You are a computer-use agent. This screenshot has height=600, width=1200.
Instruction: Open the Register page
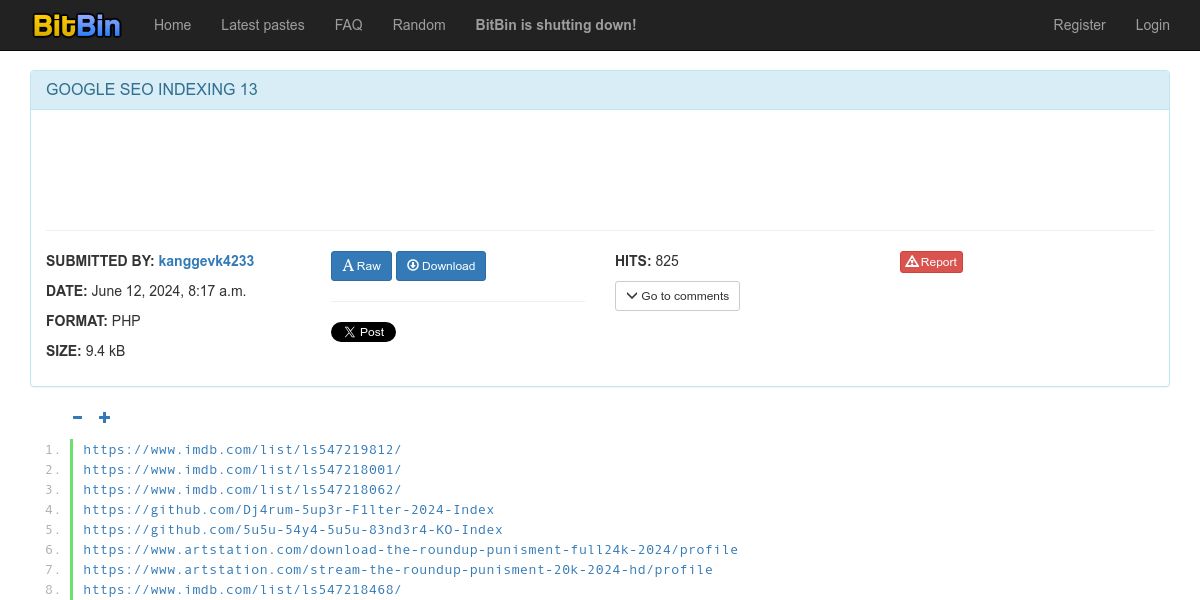click(1079, 25)
